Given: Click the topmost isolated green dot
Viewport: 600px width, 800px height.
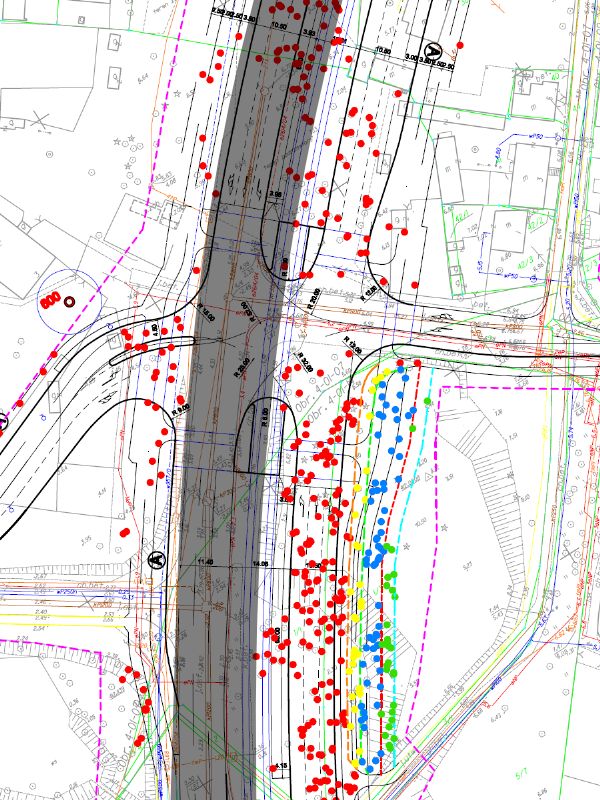Looking at the screenshot, I should coord(427,401).
